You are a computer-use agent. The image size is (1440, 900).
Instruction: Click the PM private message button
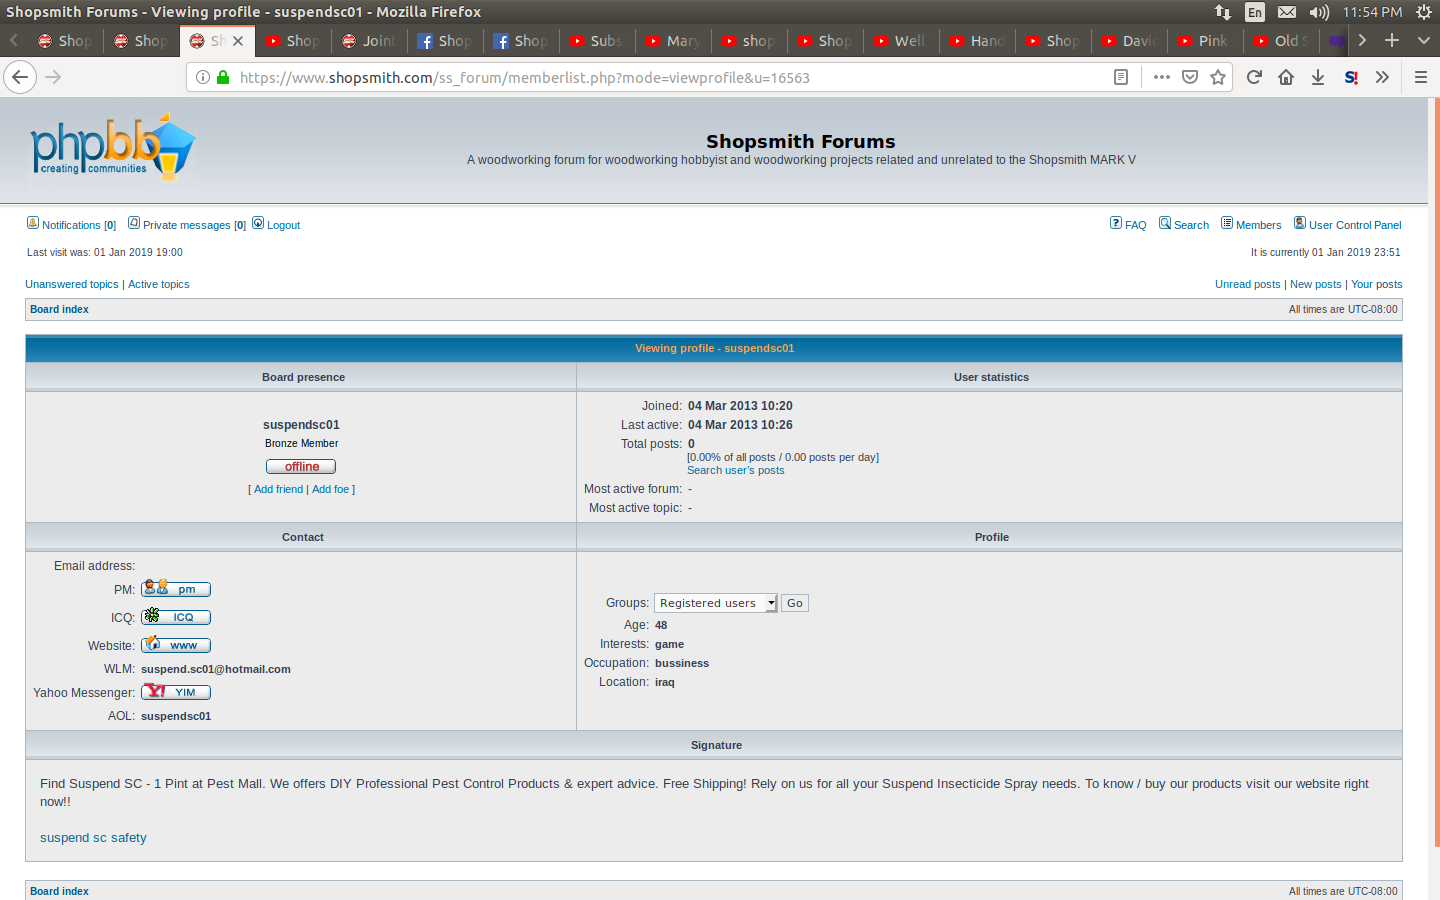(176, 589)
